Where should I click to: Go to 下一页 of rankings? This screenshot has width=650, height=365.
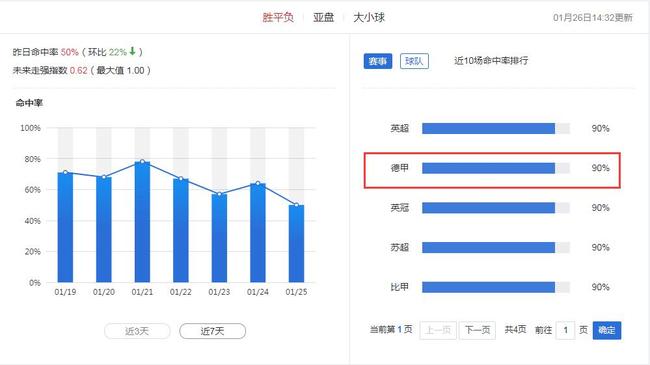pyautogui.click(x=477, y=330)
